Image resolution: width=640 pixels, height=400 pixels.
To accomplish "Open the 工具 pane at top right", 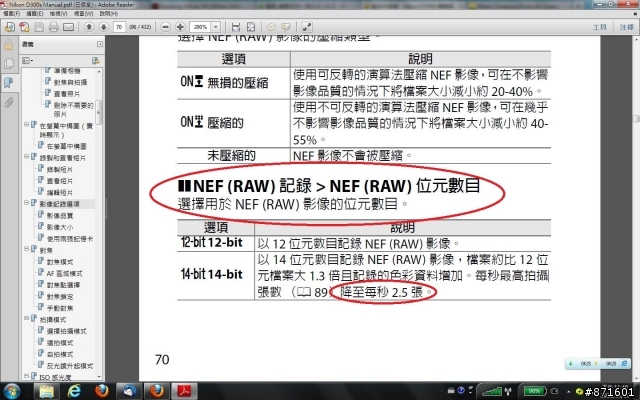I will 600,27.
